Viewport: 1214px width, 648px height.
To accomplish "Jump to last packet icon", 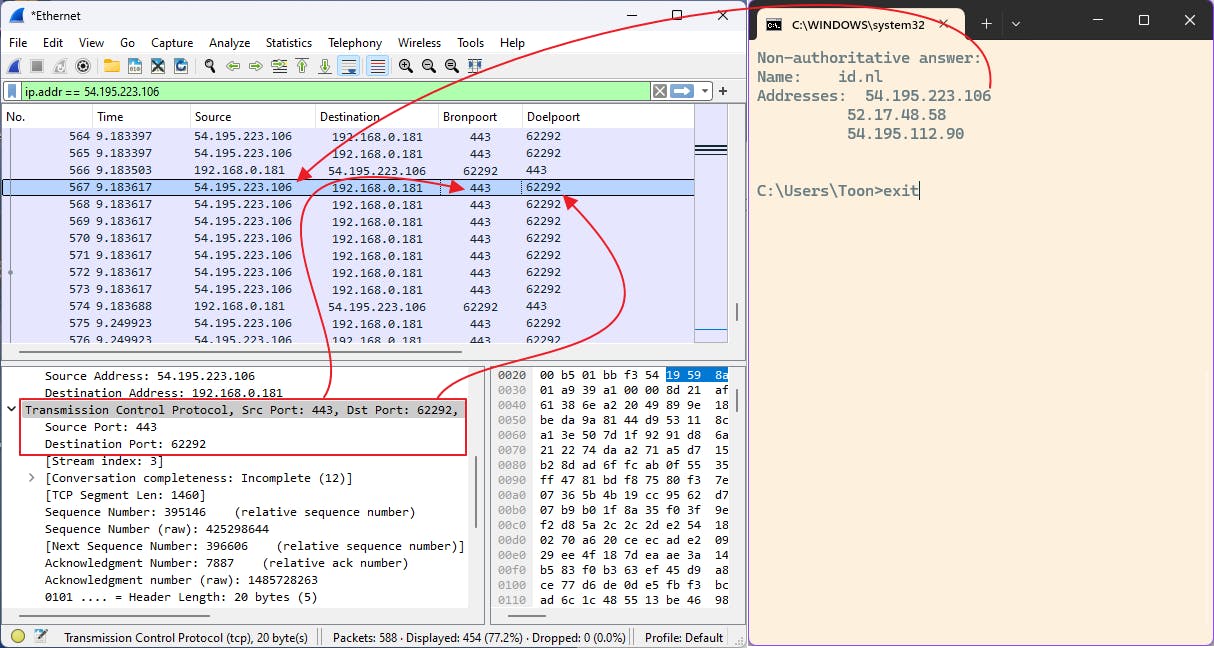I will [325, 66].
